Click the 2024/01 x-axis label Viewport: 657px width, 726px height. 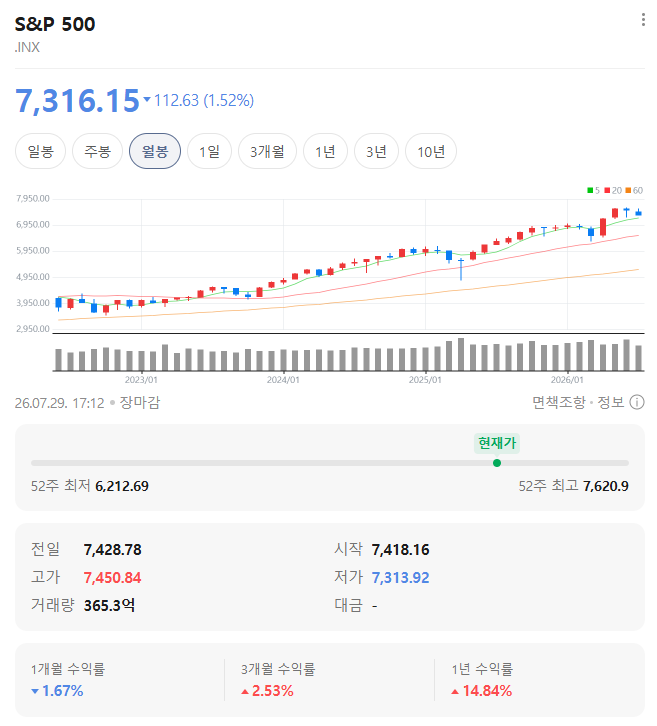pyautogui.click(x=283, y=380)
